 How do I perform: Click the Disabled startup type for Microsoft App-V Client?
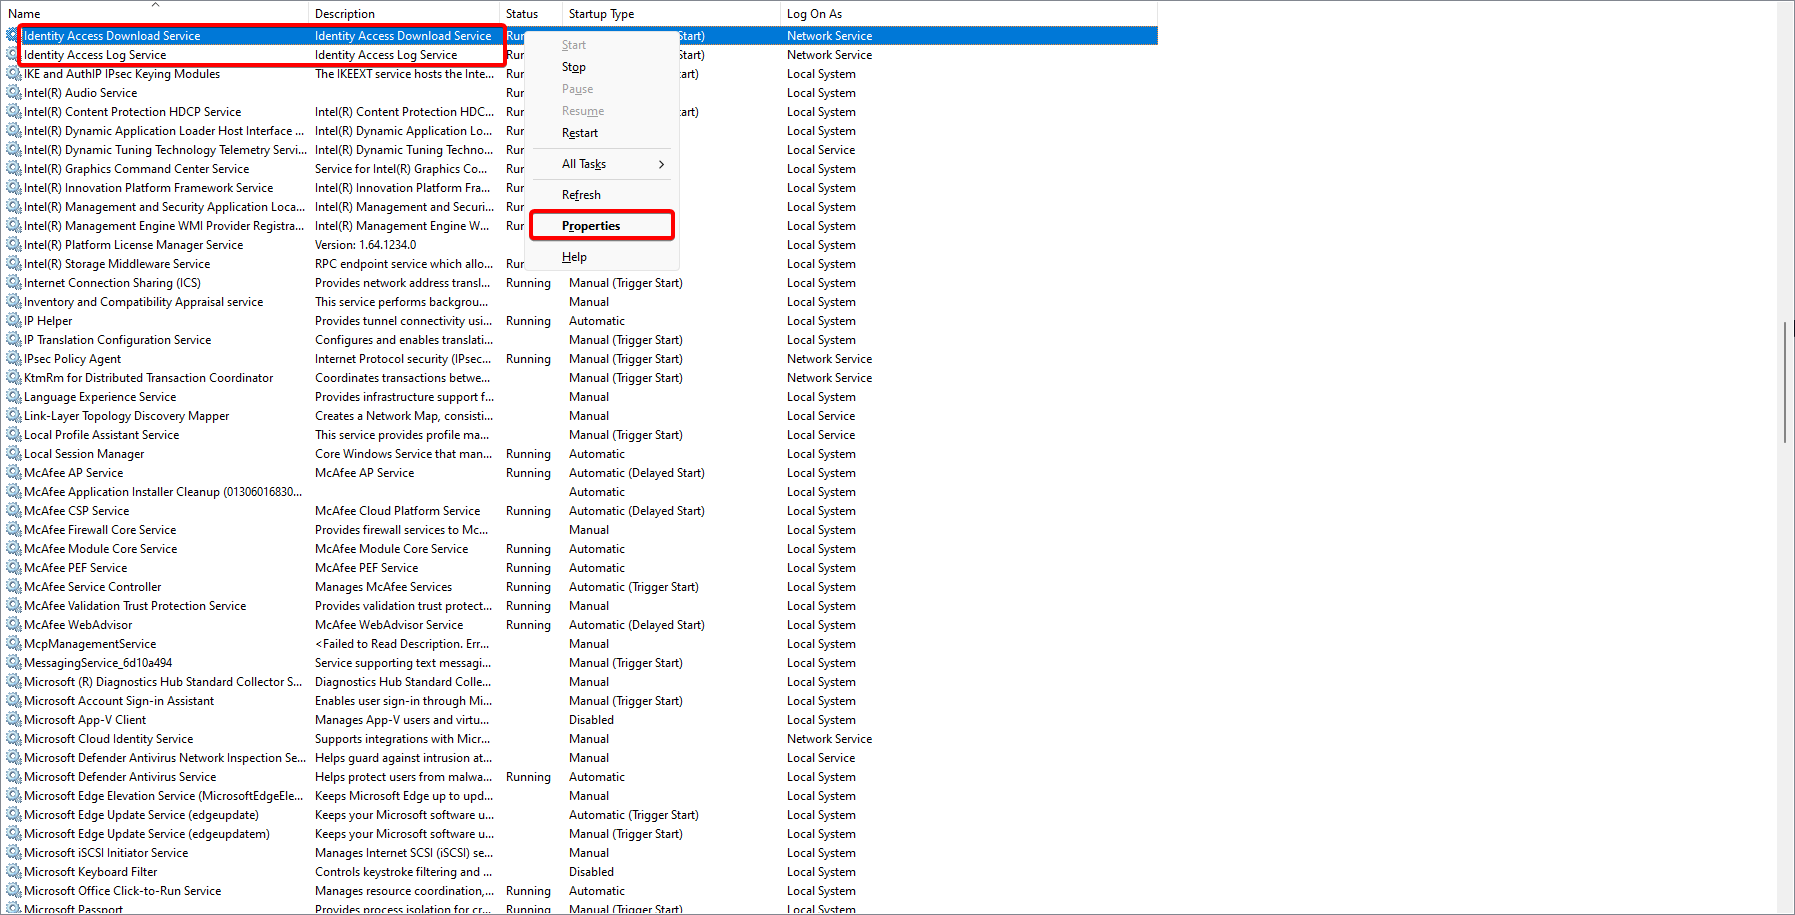pyautogui.click(x=591, y=720)
